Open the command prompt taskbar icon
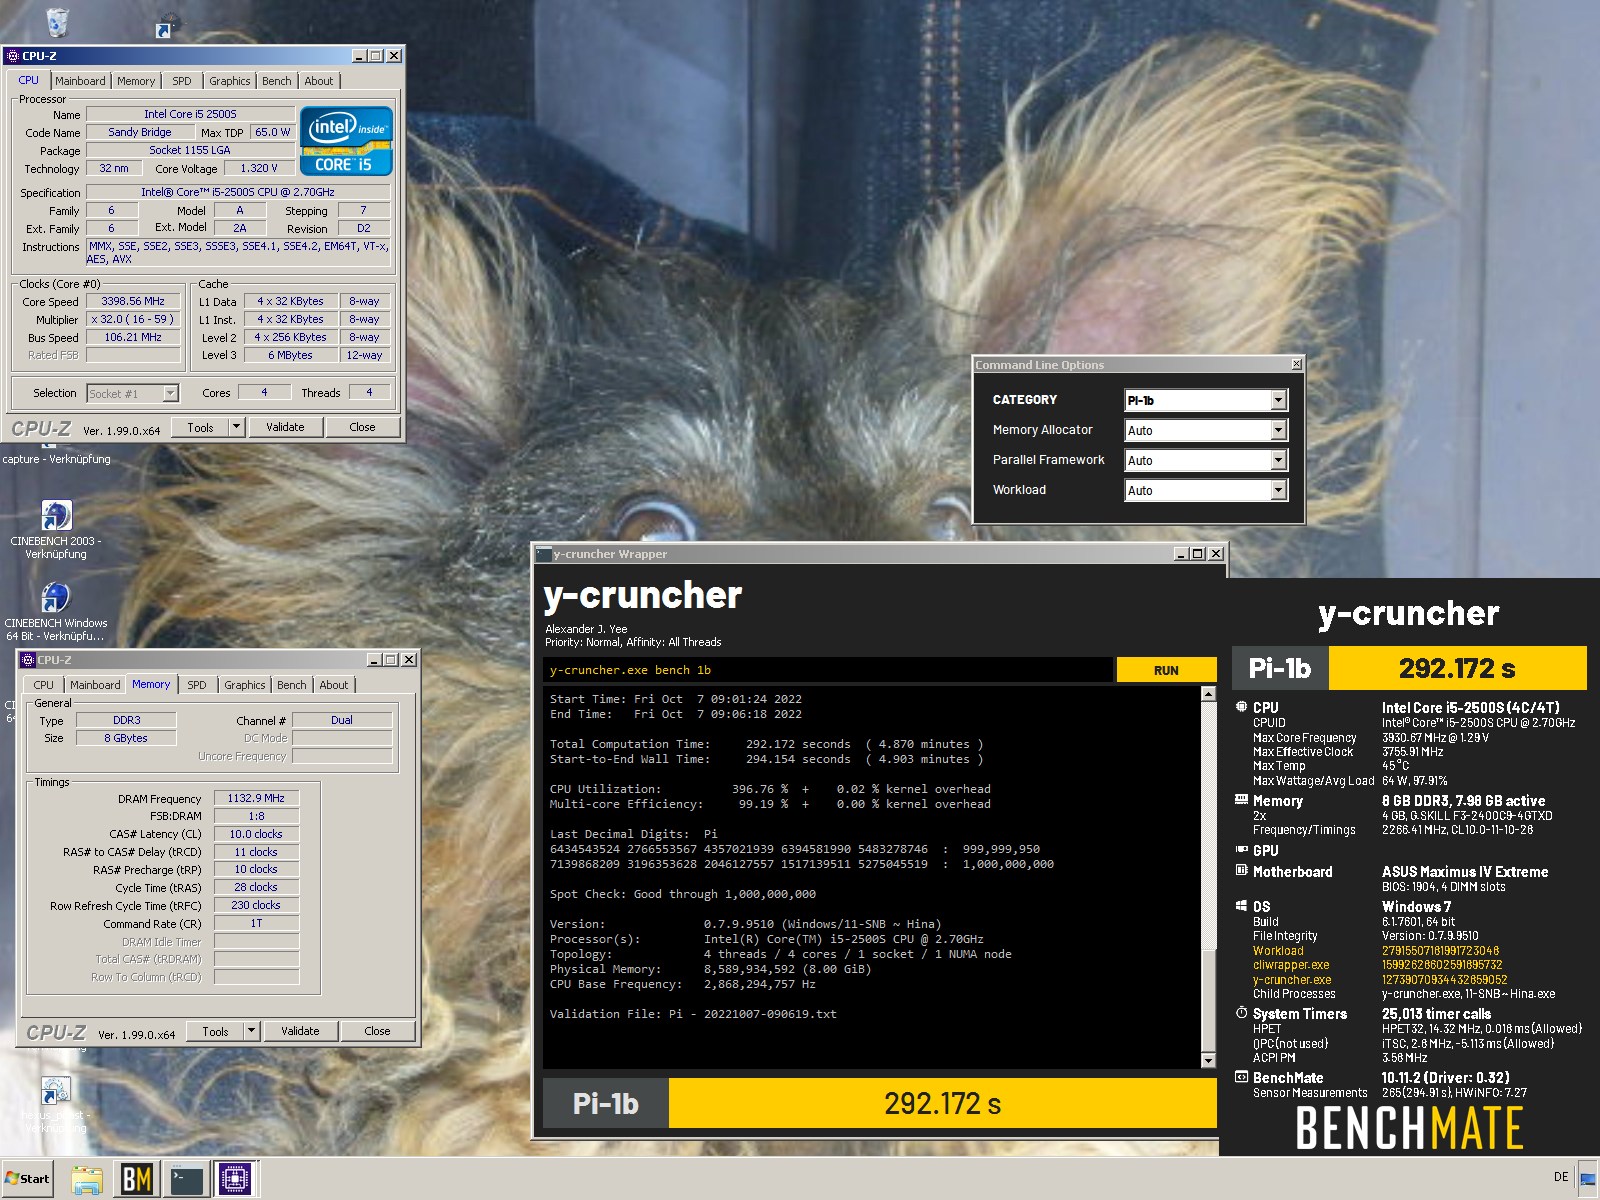Screen dimensions: 1600x1200 coord(186,1179)
